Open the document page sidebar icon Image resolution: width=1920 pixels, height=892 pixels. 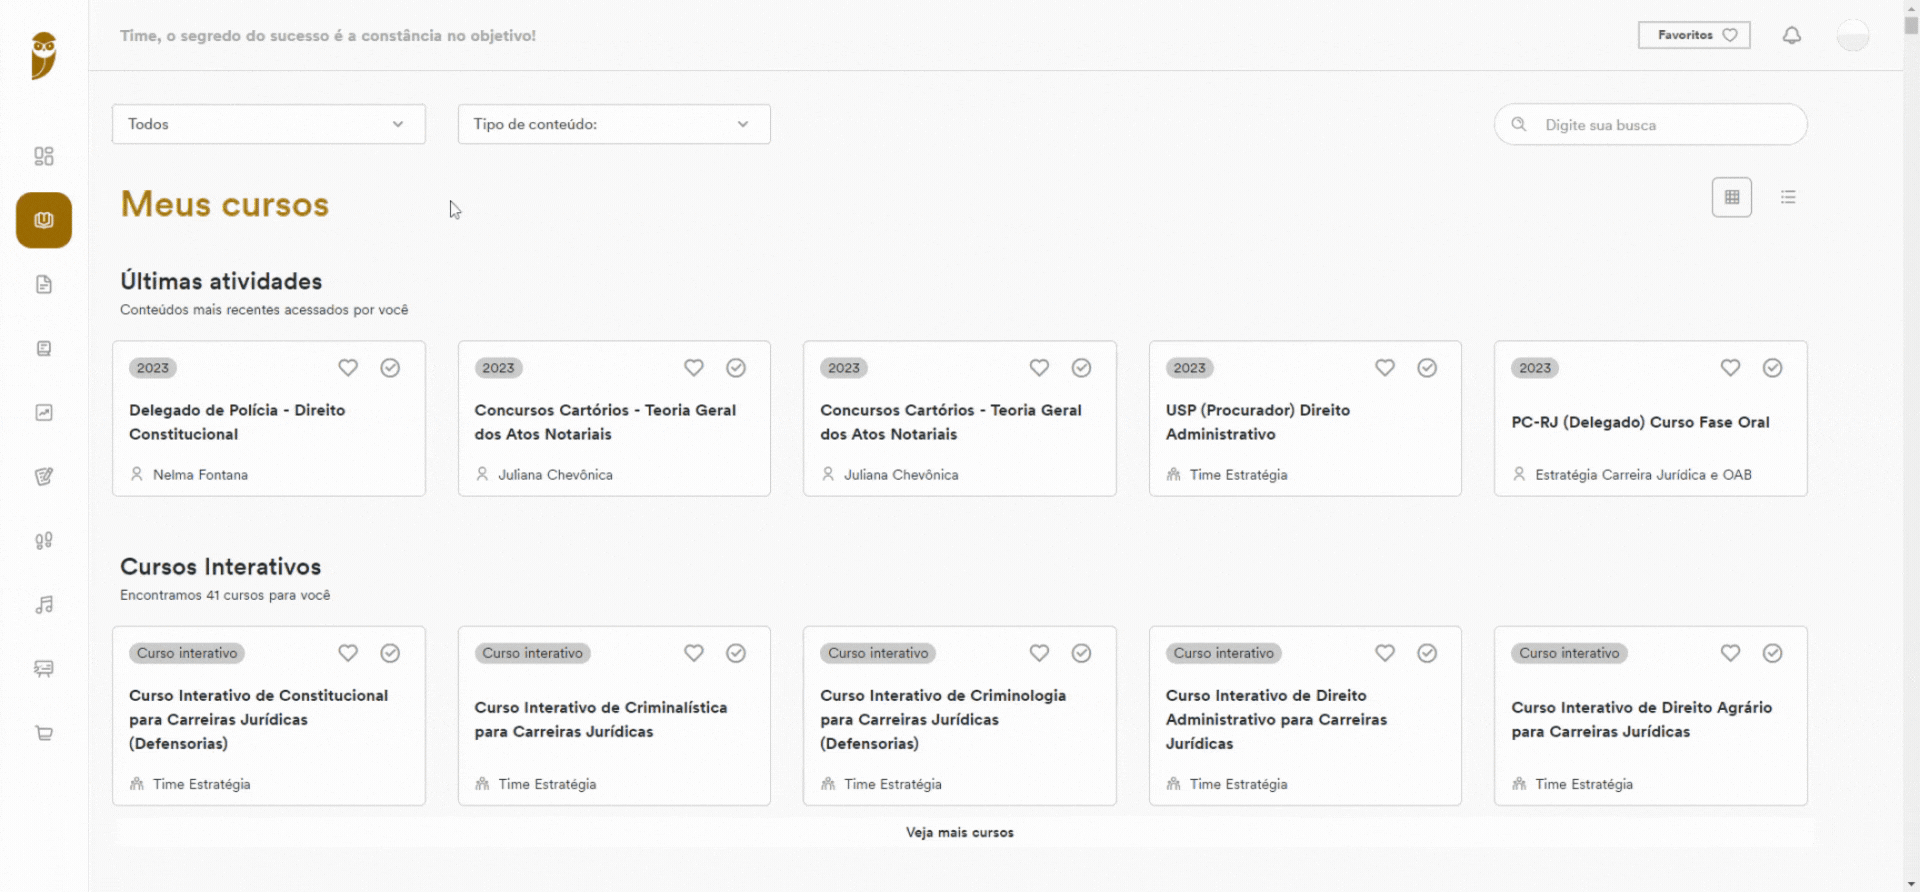[44, 284]
